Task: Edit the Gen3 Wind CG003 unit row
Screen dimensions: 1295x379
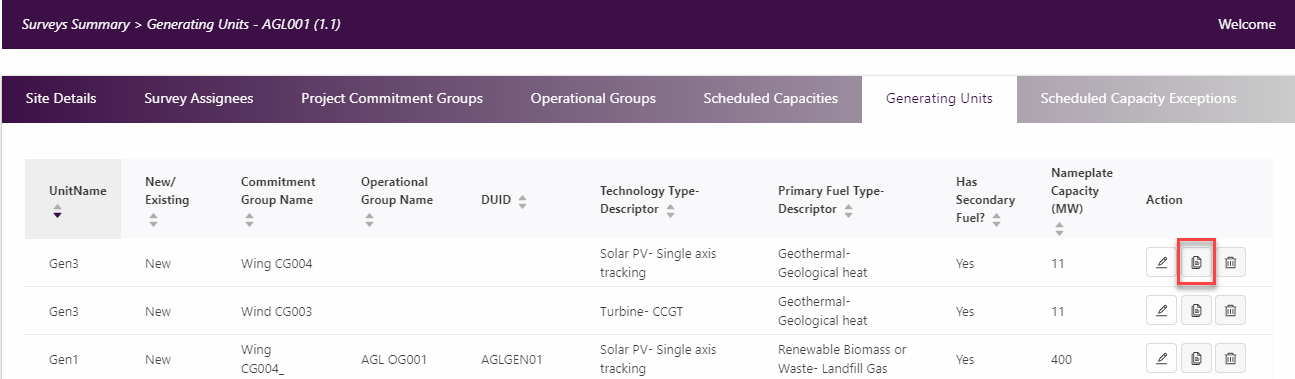Action: click(1162, 311)
